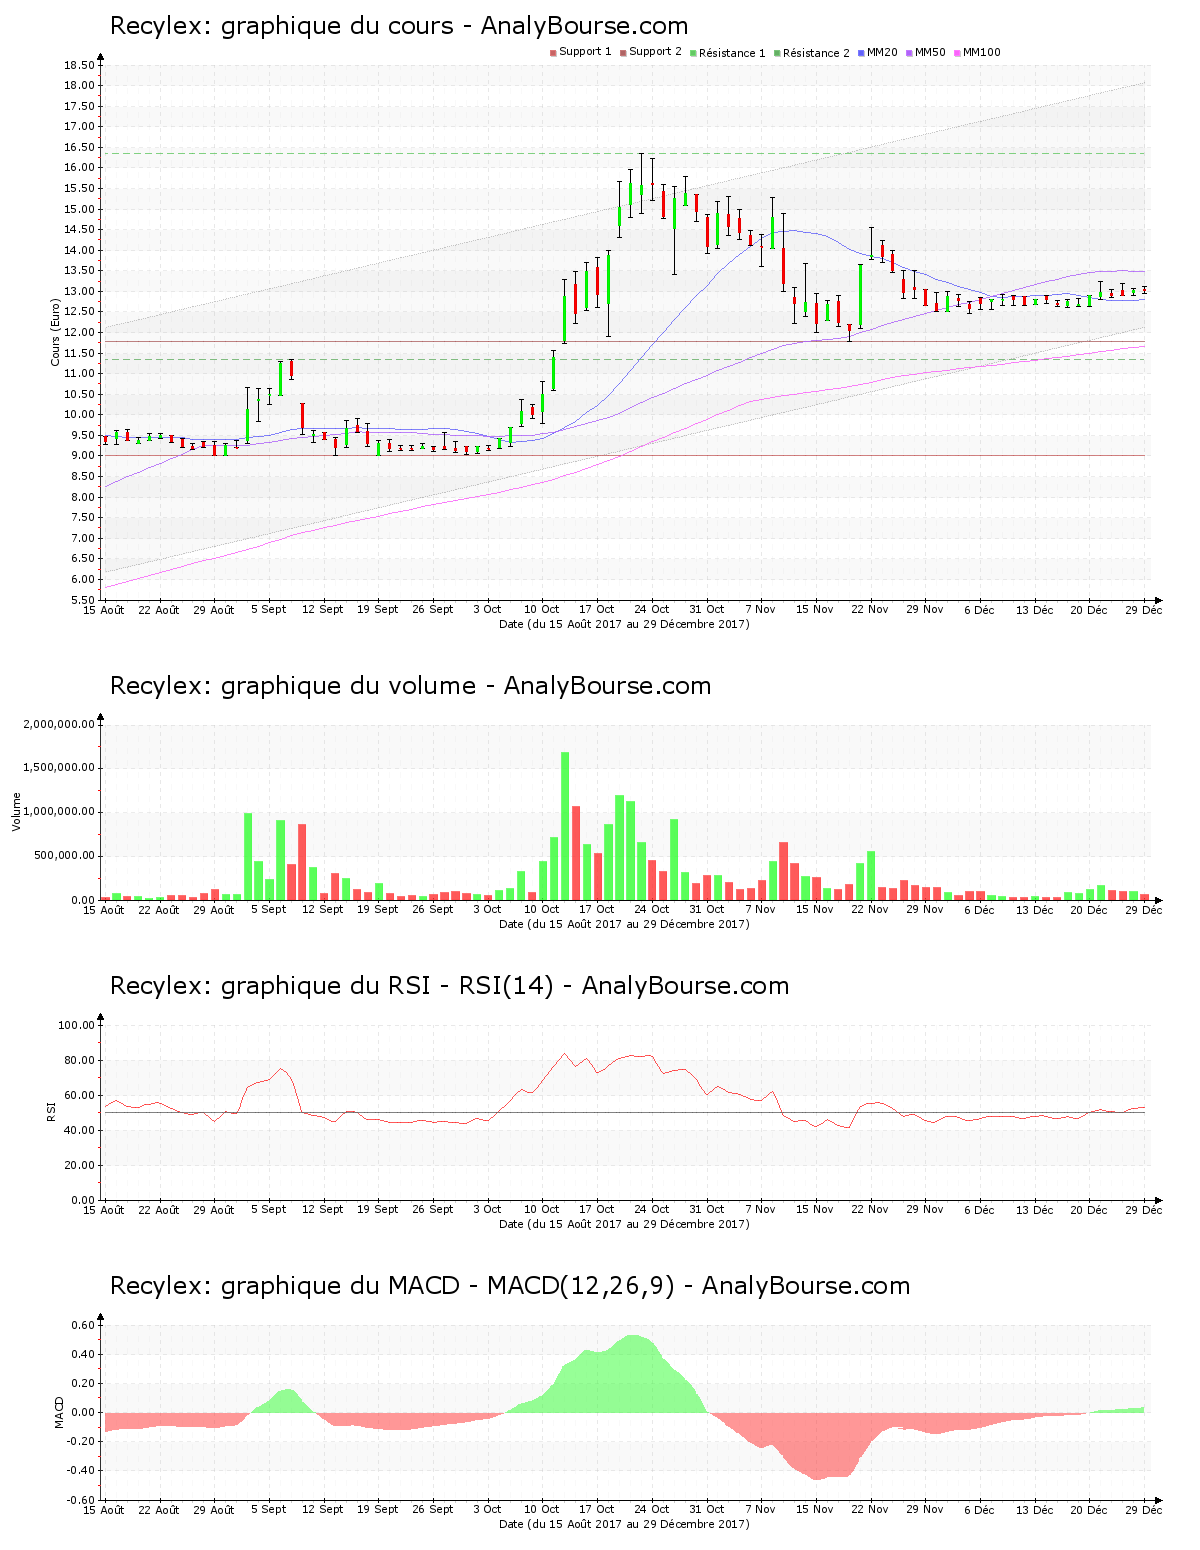The height and width of the screenshot is (1550, 1200).
Task: Click the 16.50 value on the price axis
Action: 79,147
